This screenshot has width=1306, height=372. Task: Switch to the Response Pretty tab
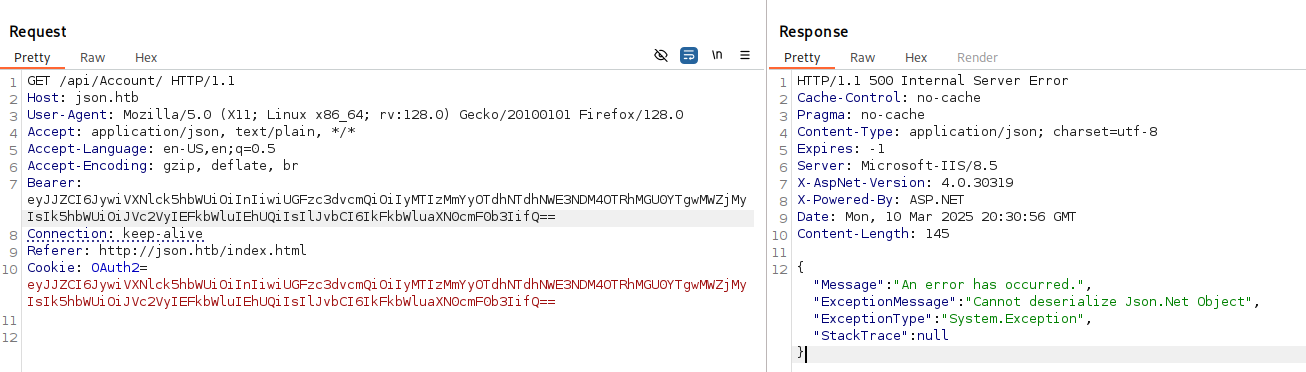[802, 58]
